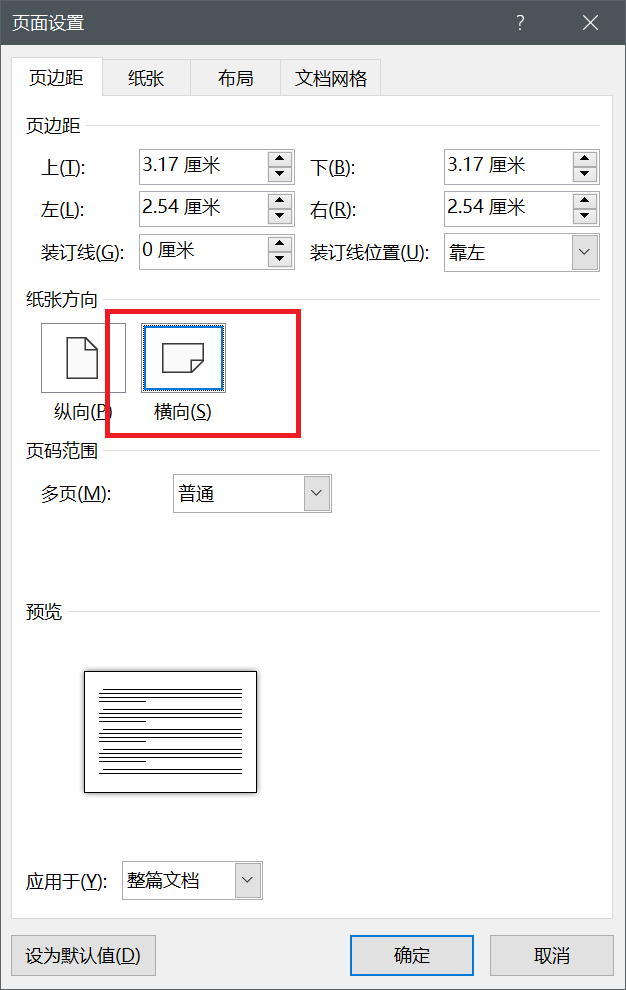Increase the top margin 上(T) value

click(x=280, y=158)
